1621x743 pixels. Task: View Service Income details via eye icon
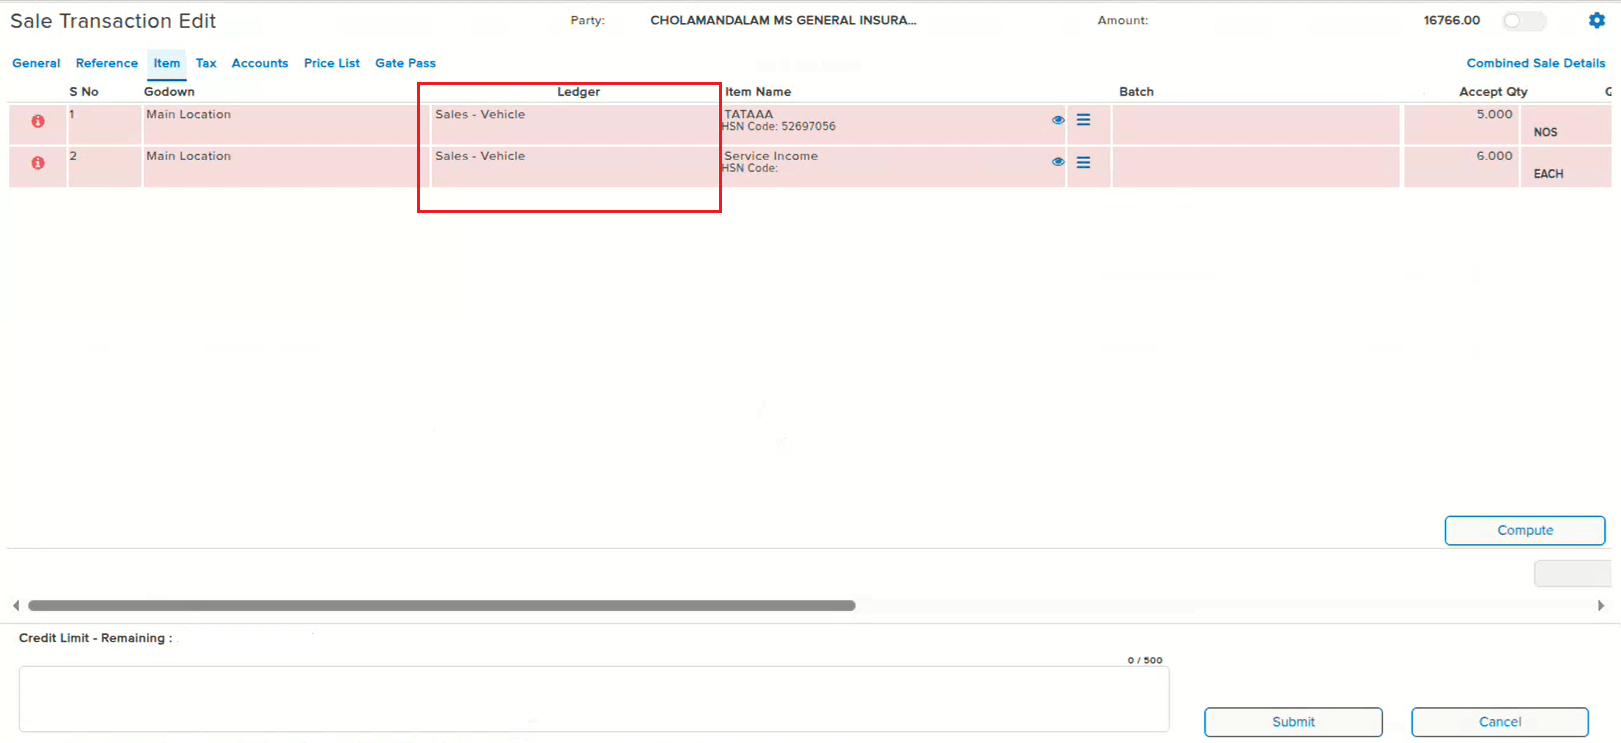pyautogui.click(x=1058, y=162)
